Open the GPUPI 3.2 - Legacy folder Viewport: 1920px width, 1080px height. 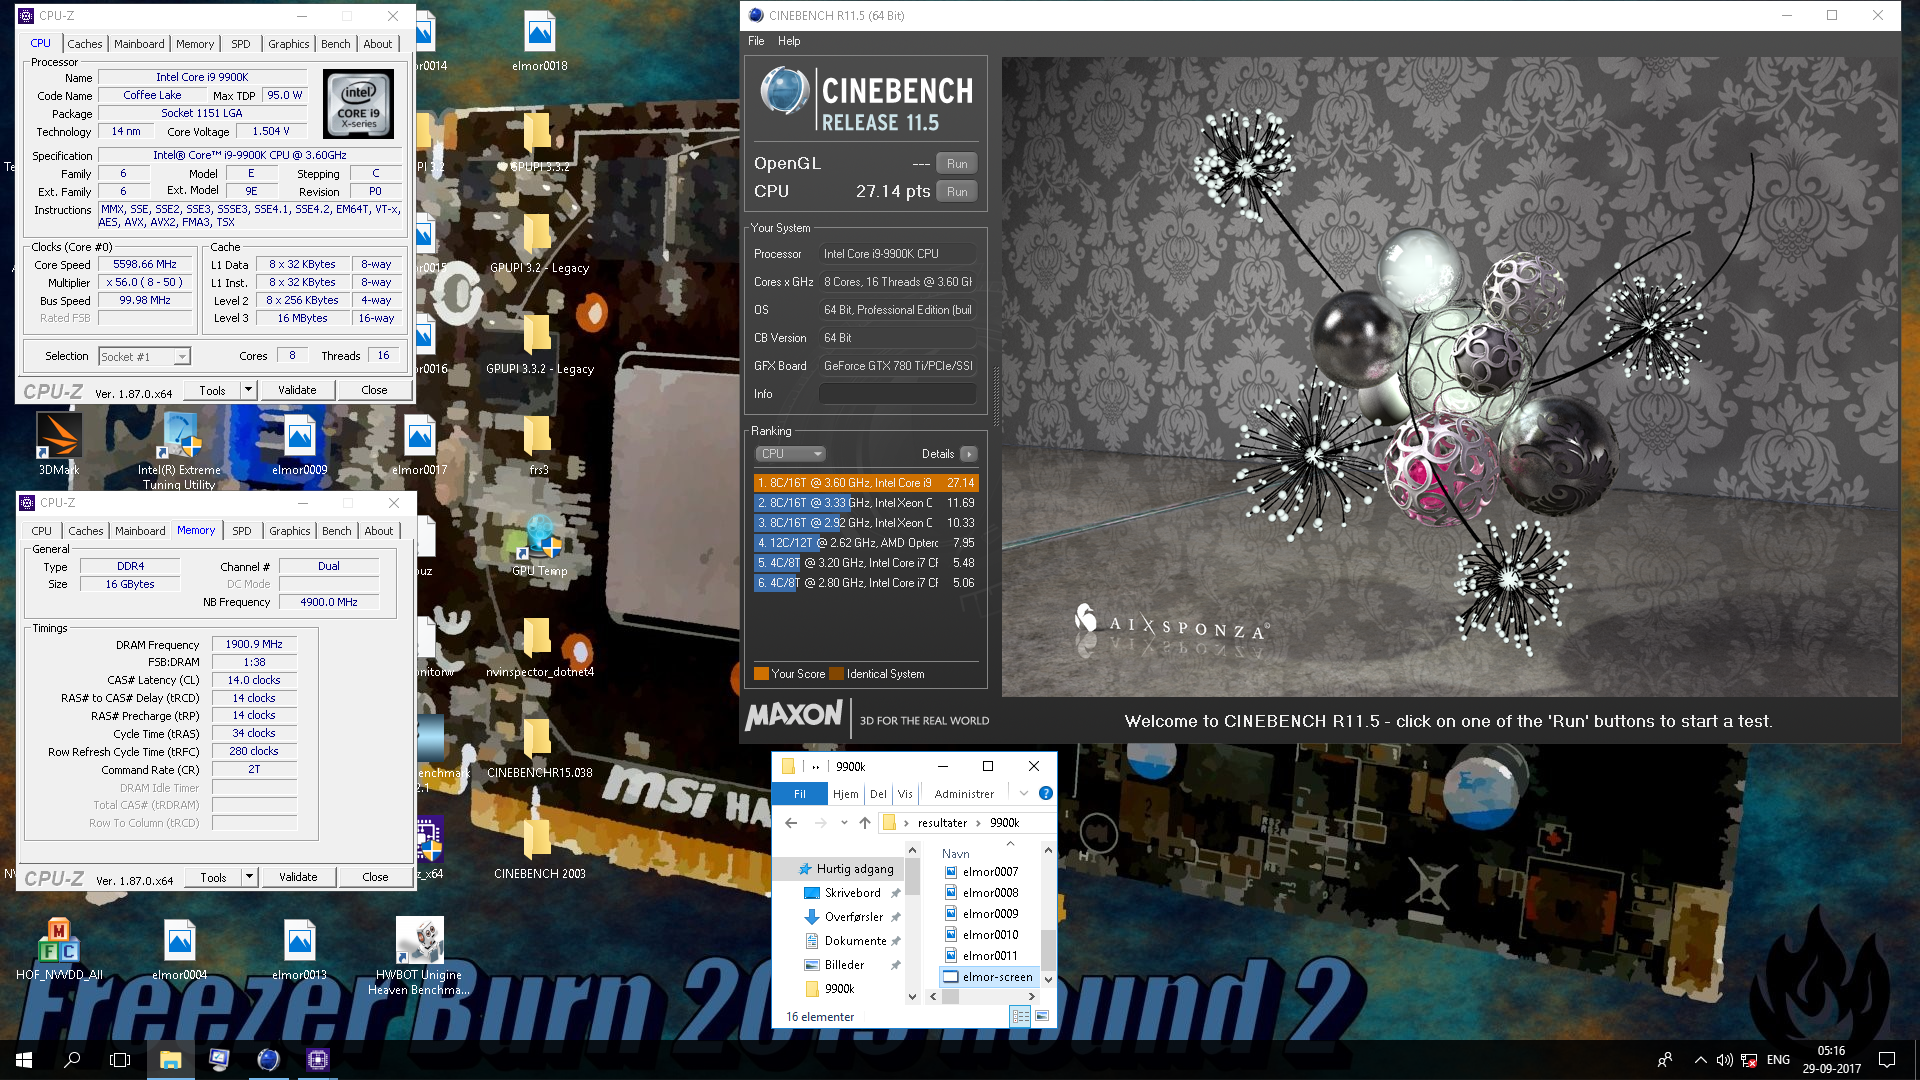539,243
